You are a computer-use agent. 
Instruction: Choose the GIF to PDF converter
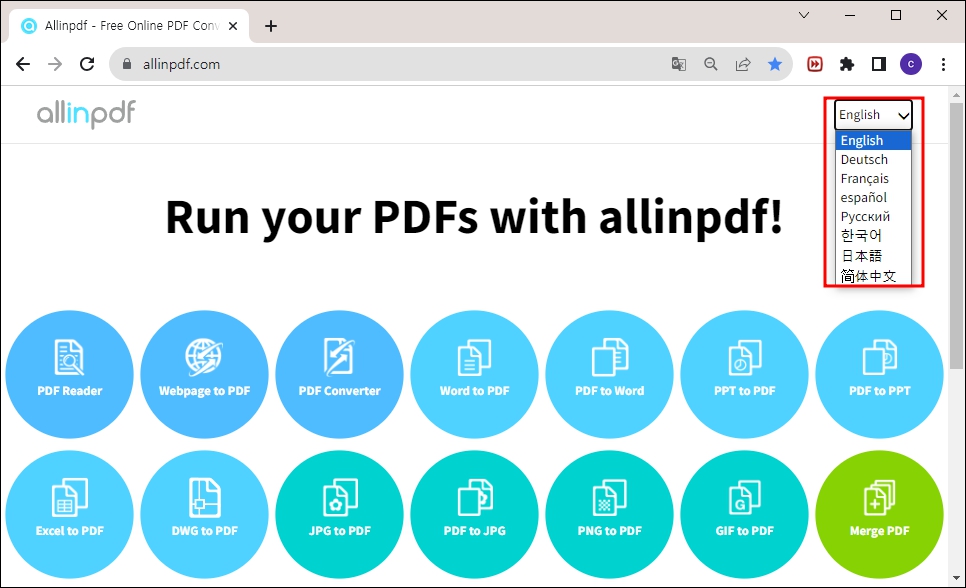pos(744,514)
